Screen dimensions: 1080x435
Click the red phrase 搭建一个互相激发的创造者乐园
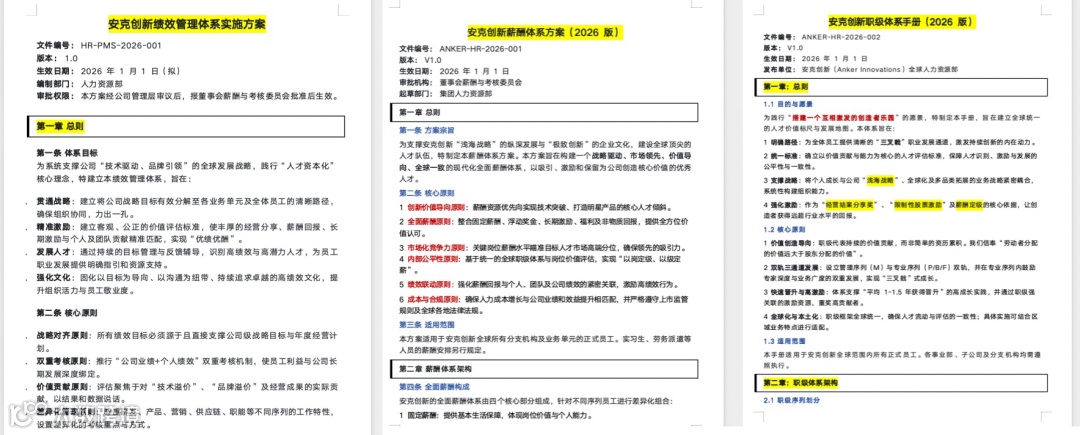844,118
